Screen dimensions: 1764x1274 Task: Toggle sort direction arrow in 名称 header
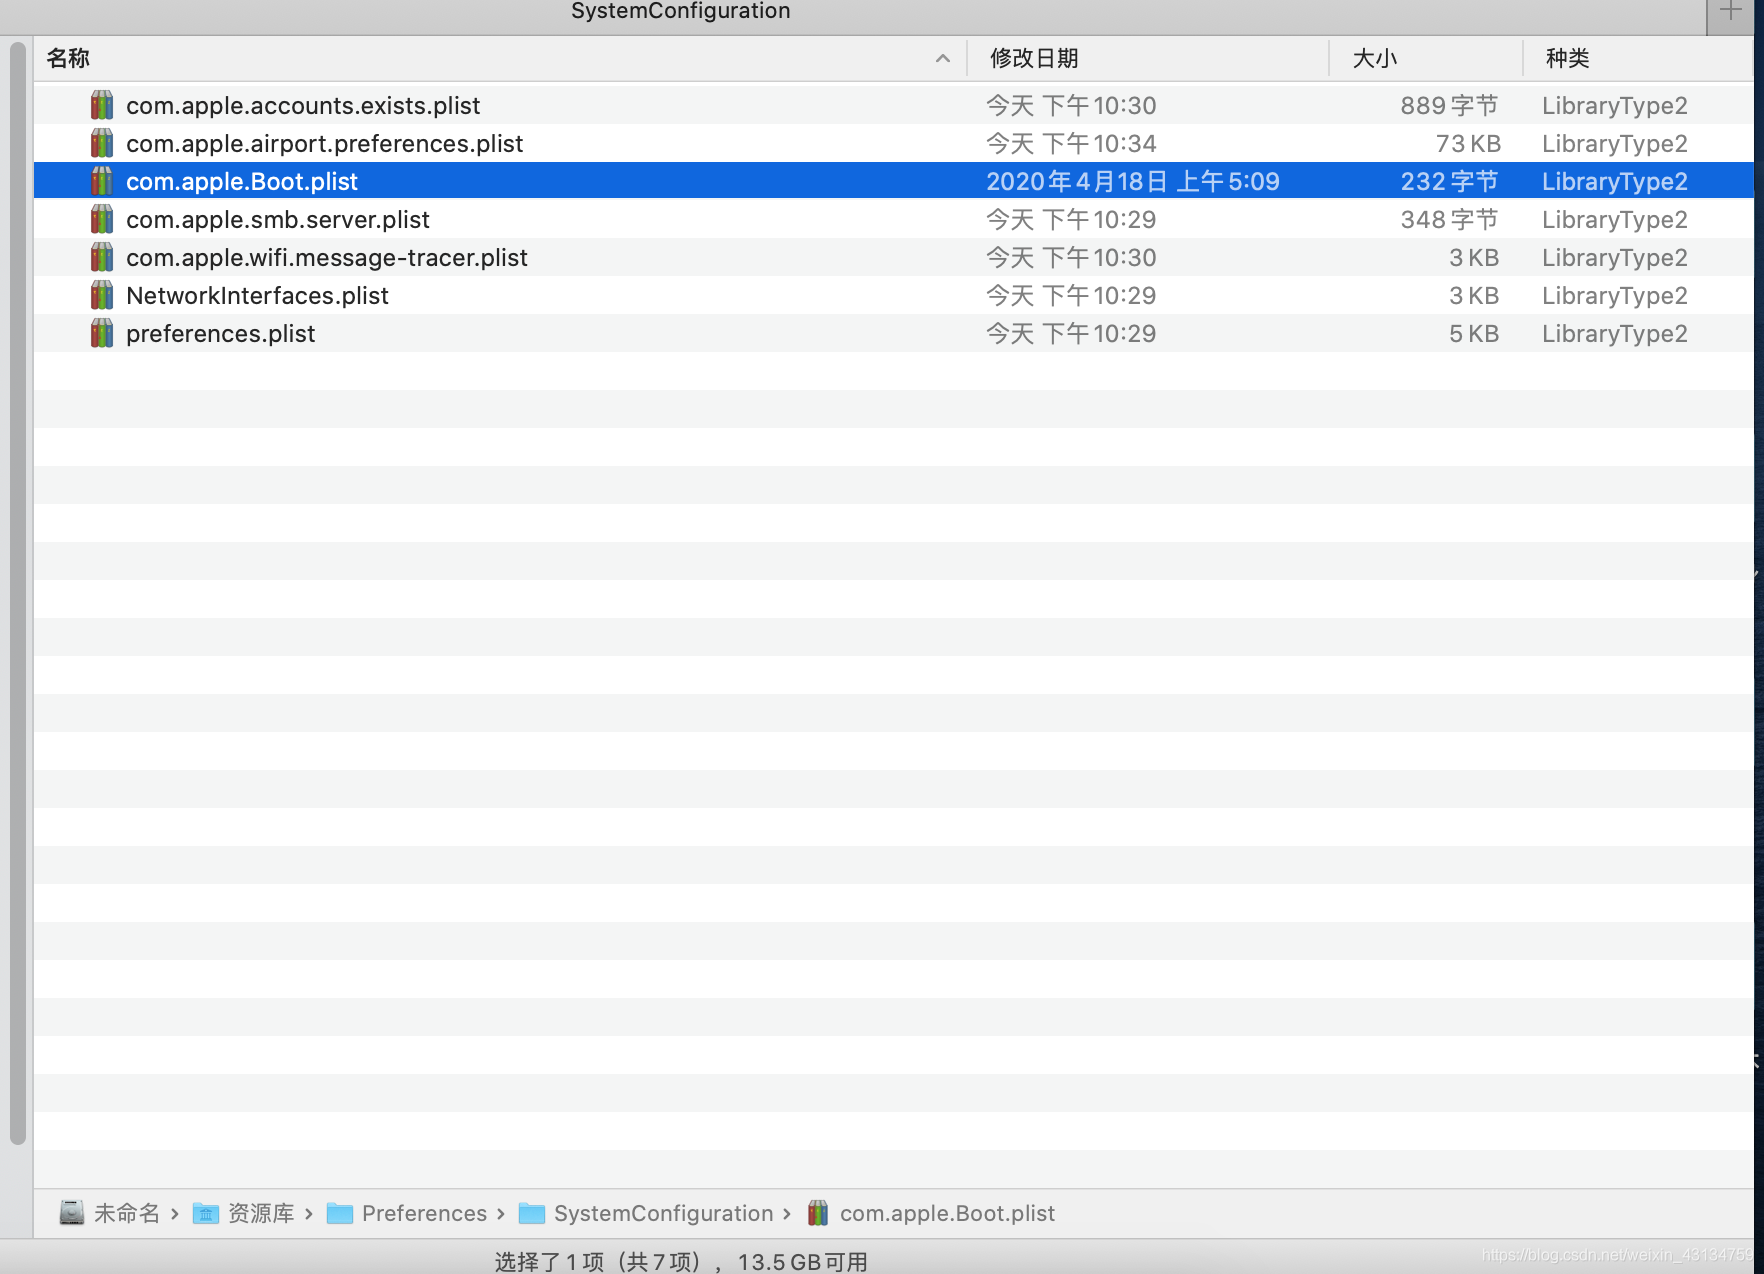coord(943,58)
